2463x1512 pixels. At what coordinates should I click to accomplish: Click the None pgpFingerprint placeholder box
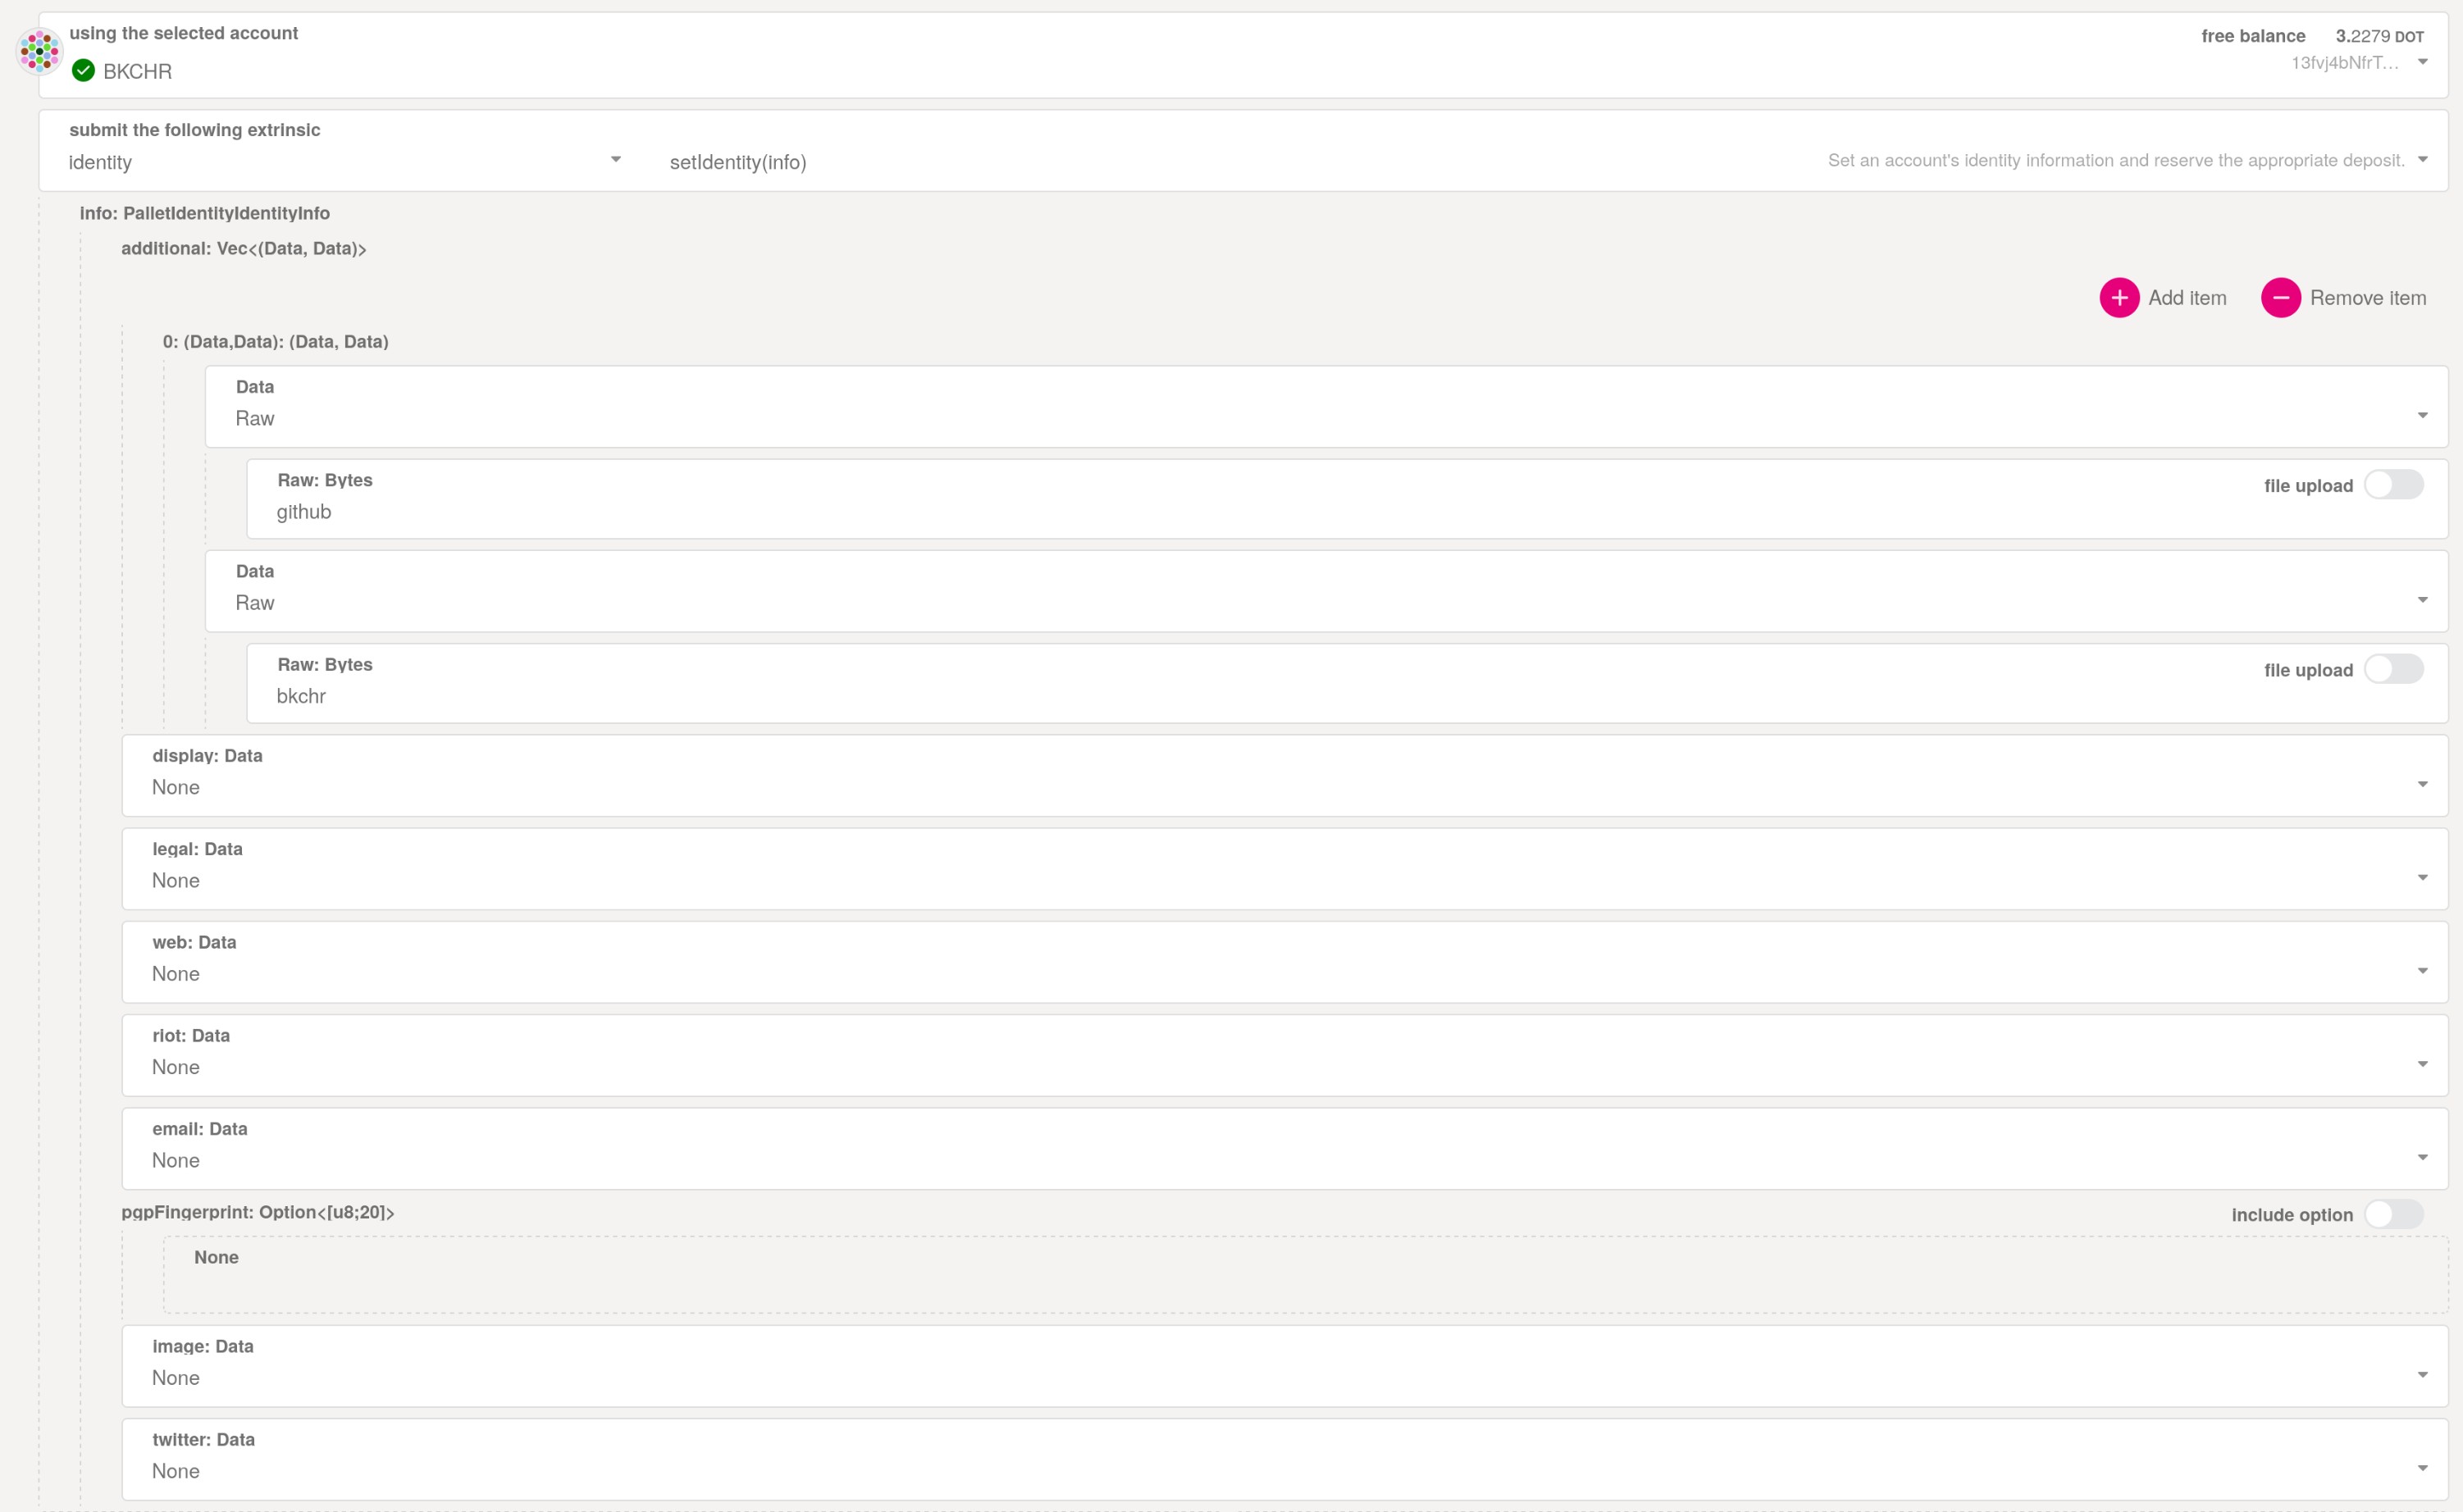[x=1305, y=1275]
